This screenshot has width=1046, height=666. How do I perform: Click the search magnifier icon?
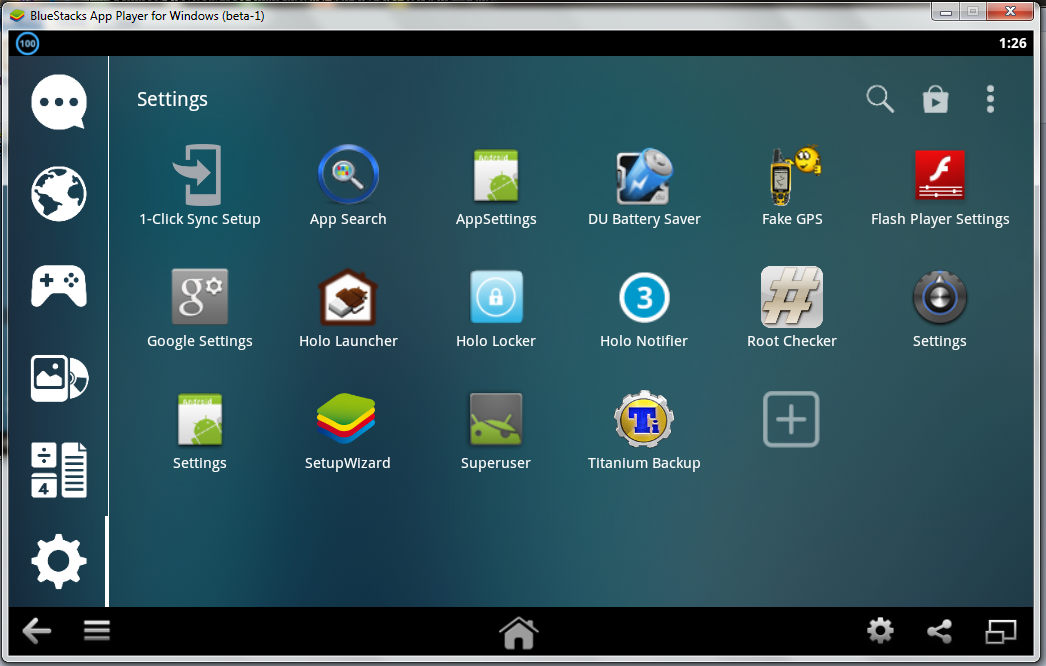point(880,99)
